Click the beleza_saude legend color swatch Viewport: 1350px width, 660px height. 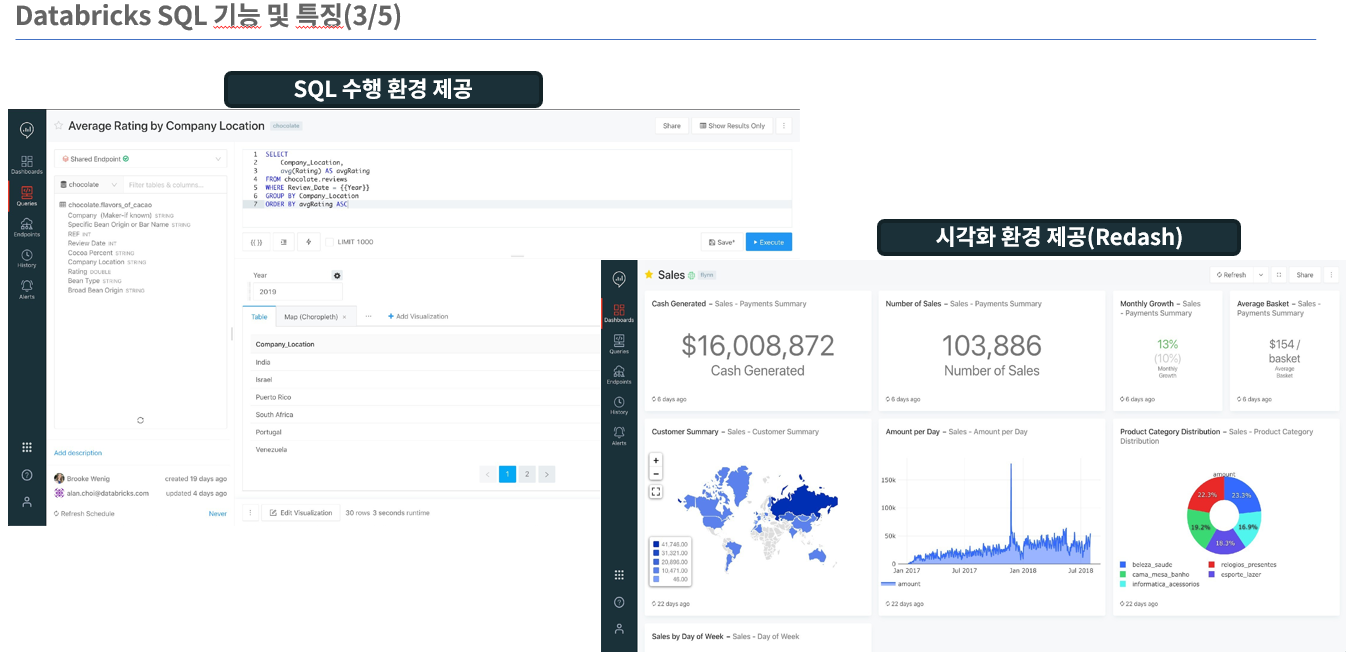1124,565
